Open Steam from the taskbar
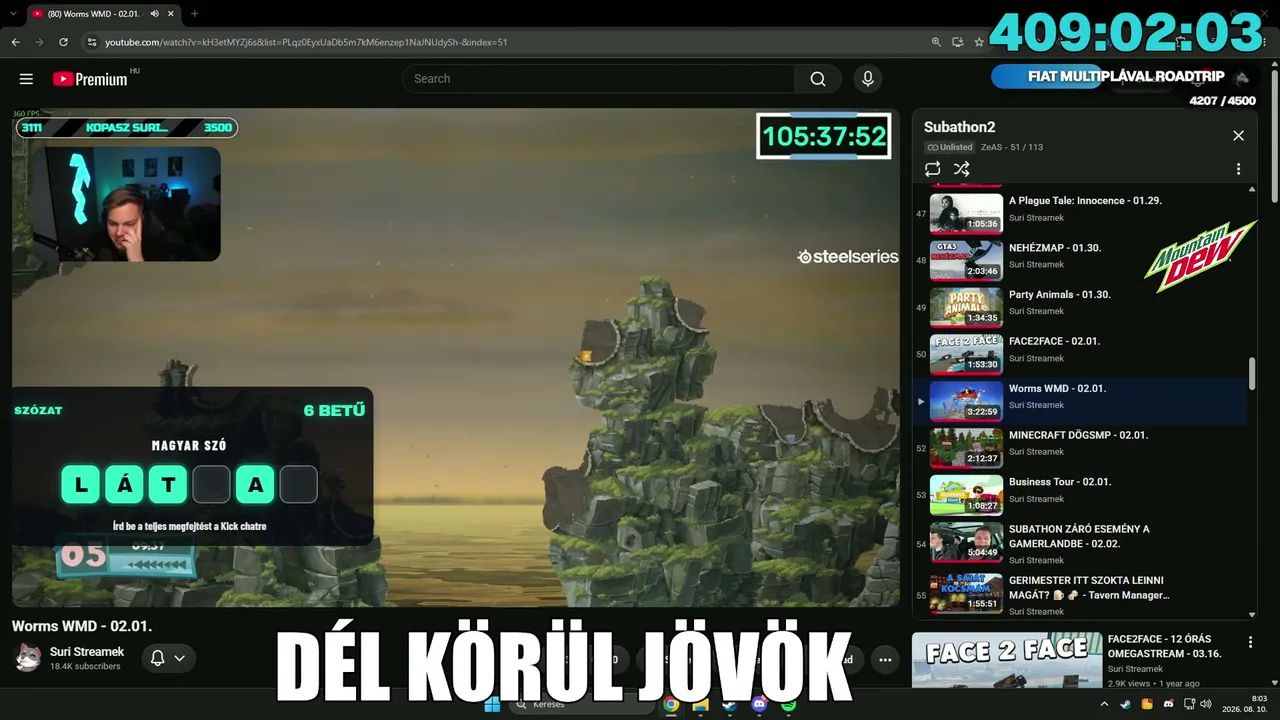 pos(730,705)
